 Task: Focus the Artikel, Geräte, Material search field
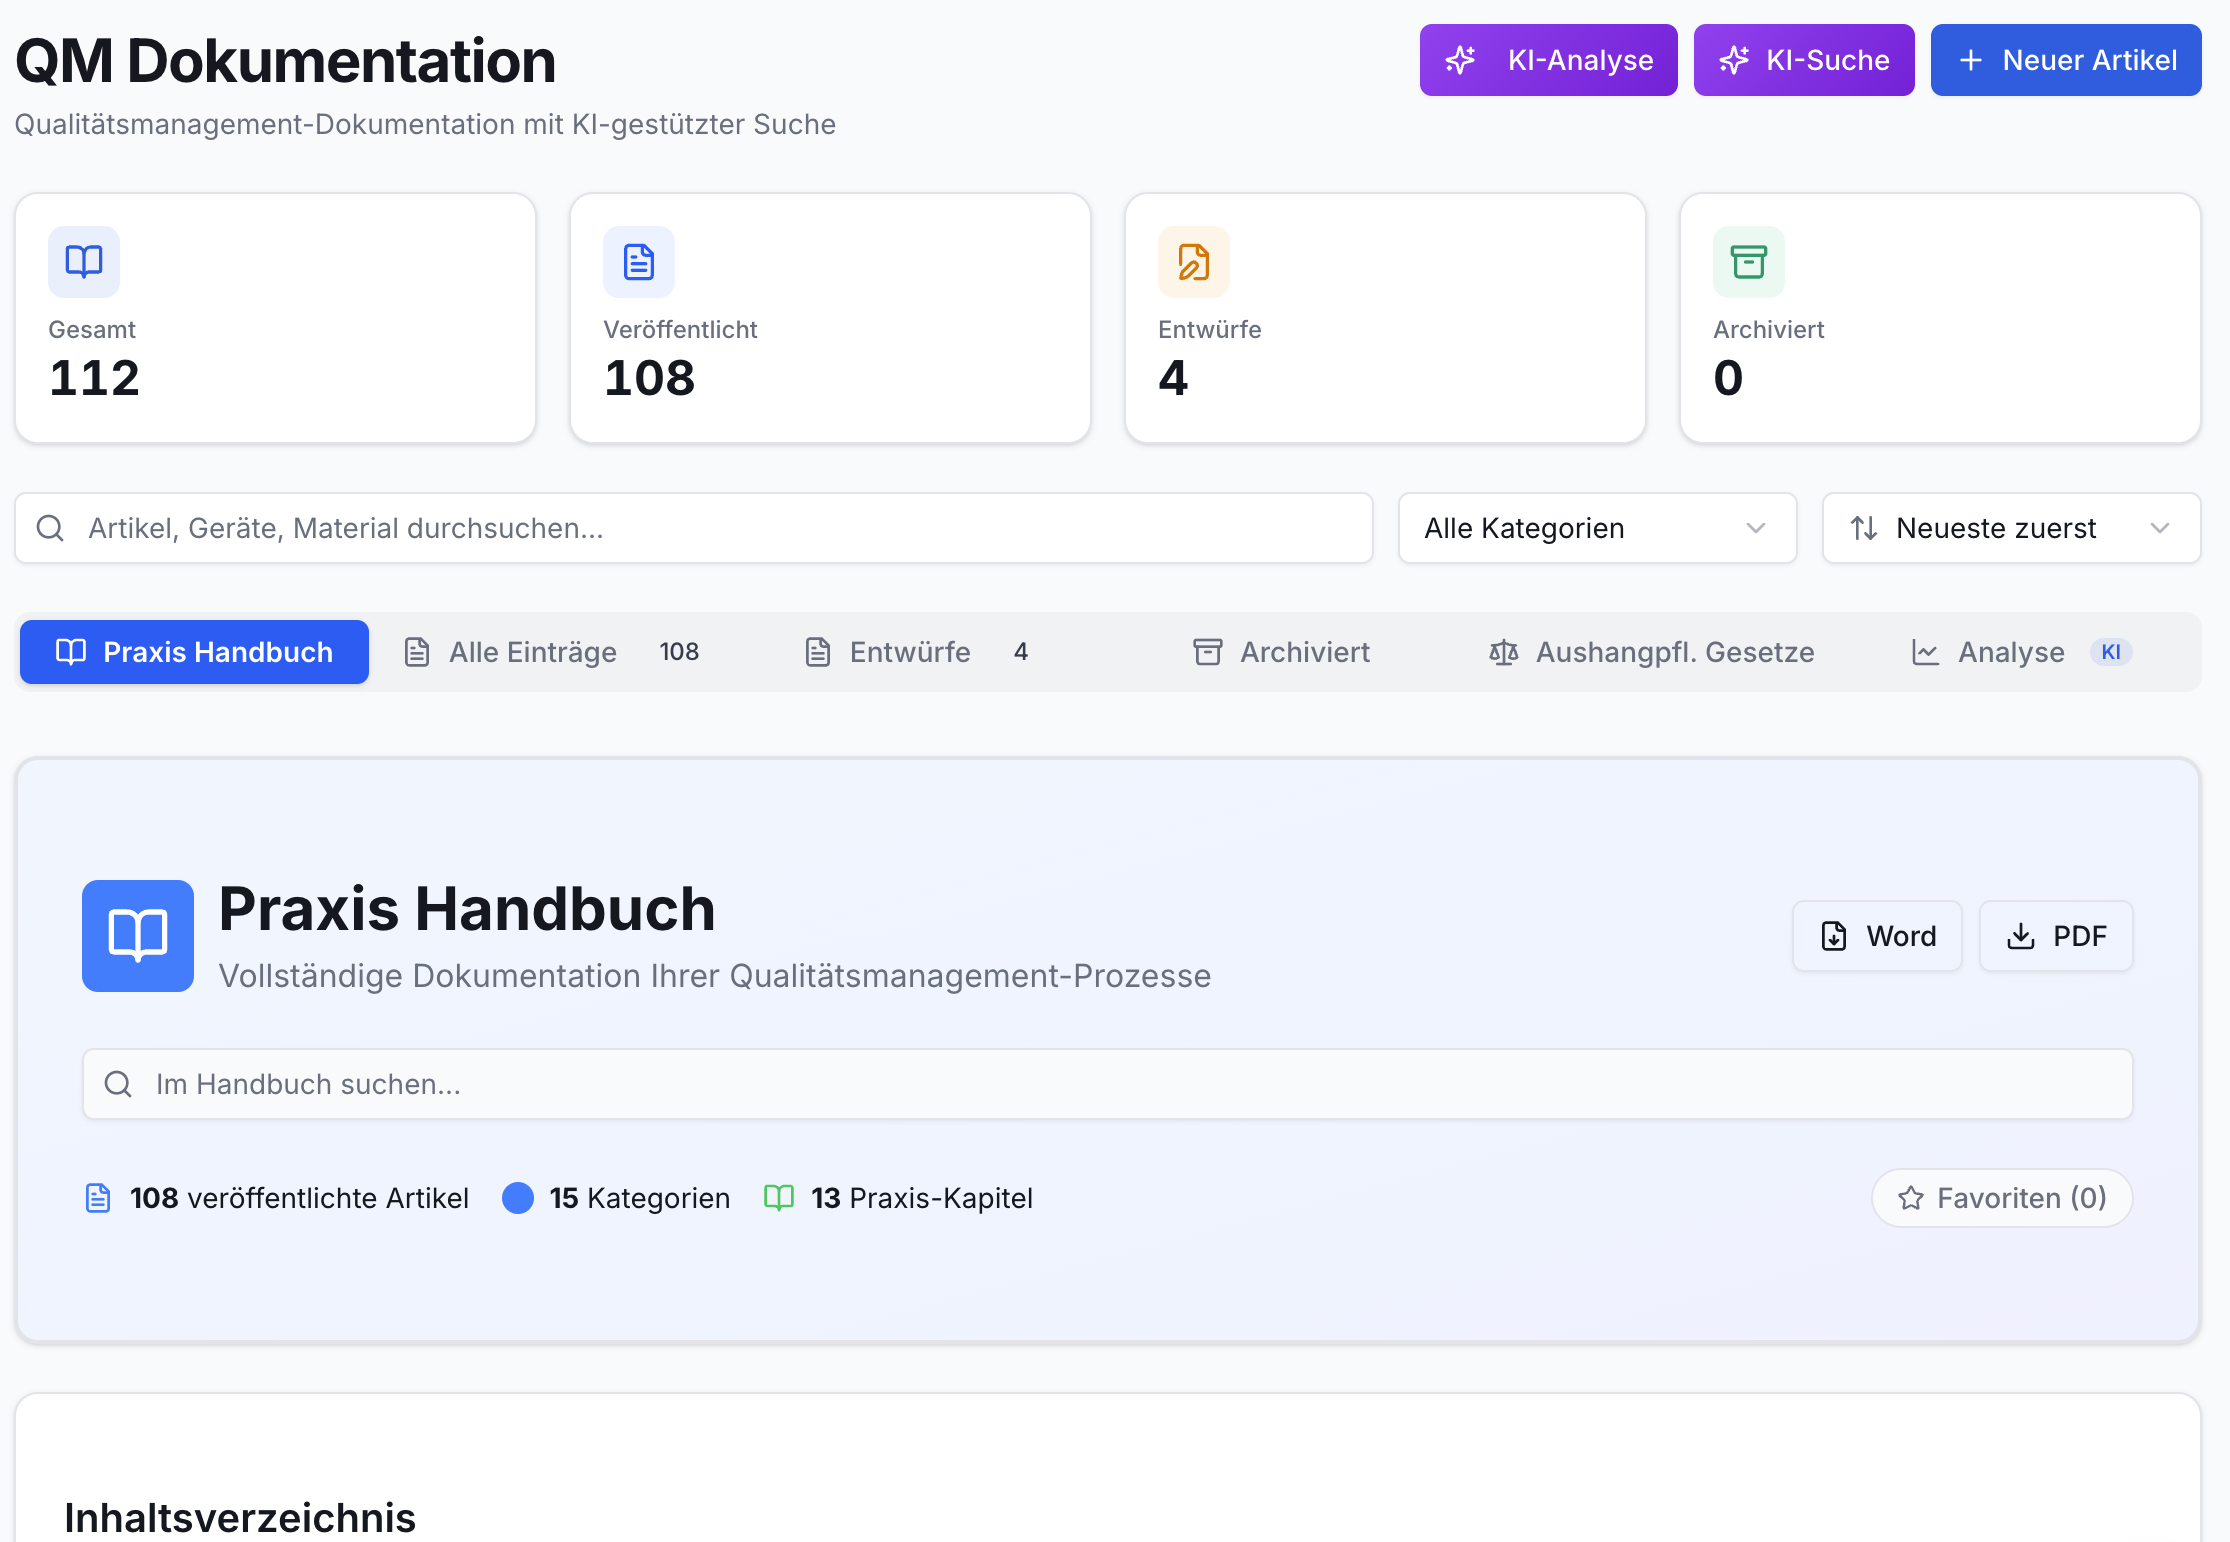tap(694, 528)
